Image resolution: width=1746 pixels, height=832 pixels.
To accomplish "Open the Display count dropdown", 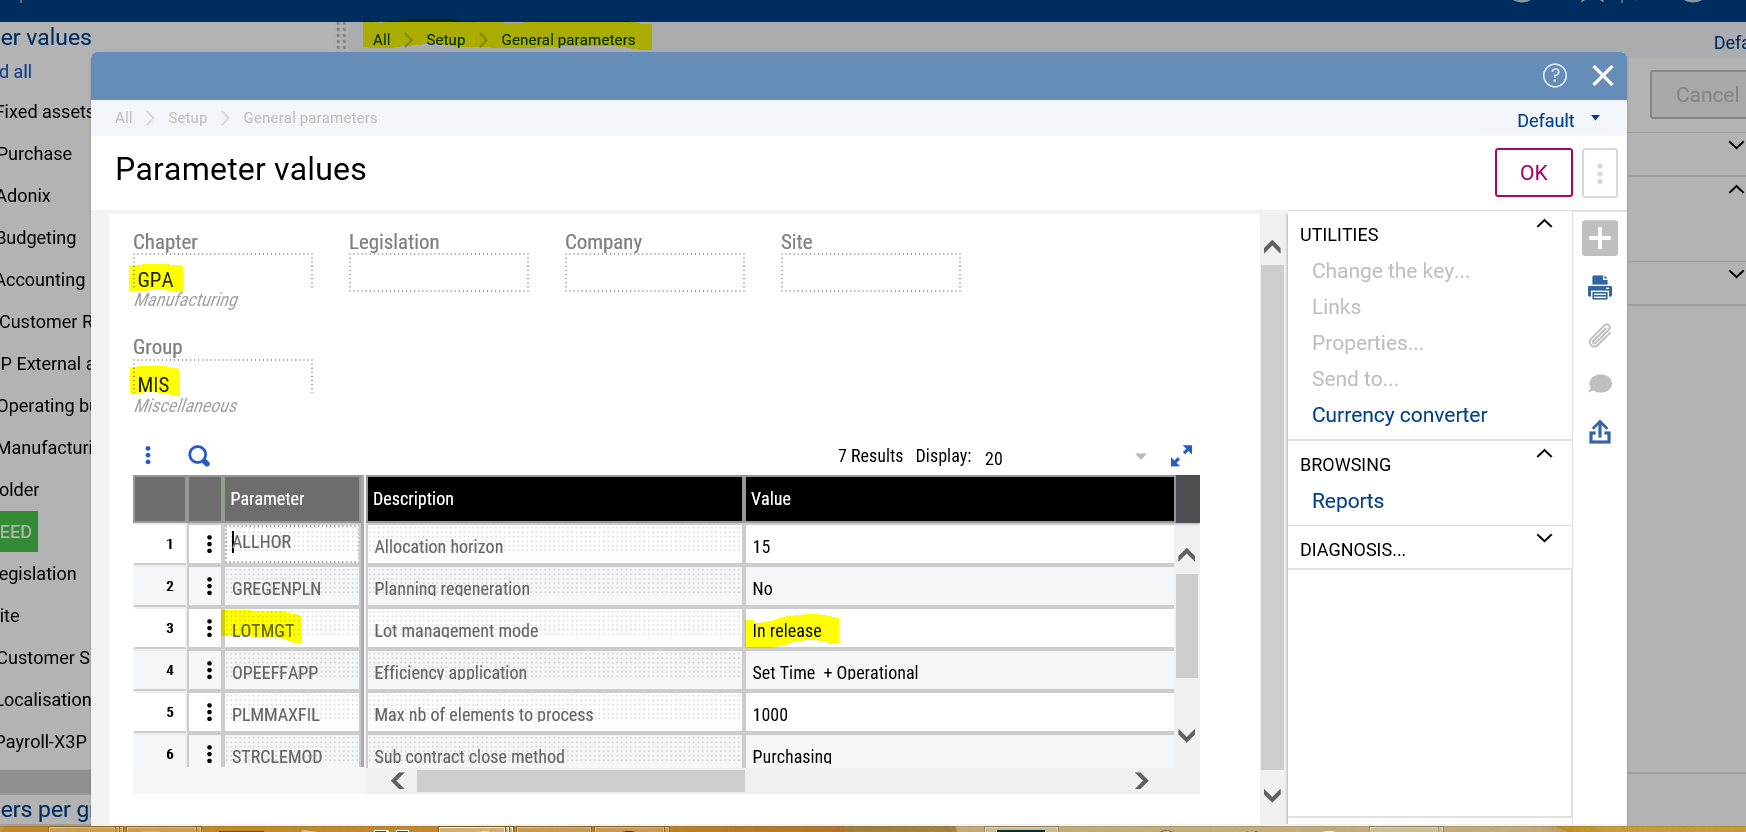I will pos(1140,457).
